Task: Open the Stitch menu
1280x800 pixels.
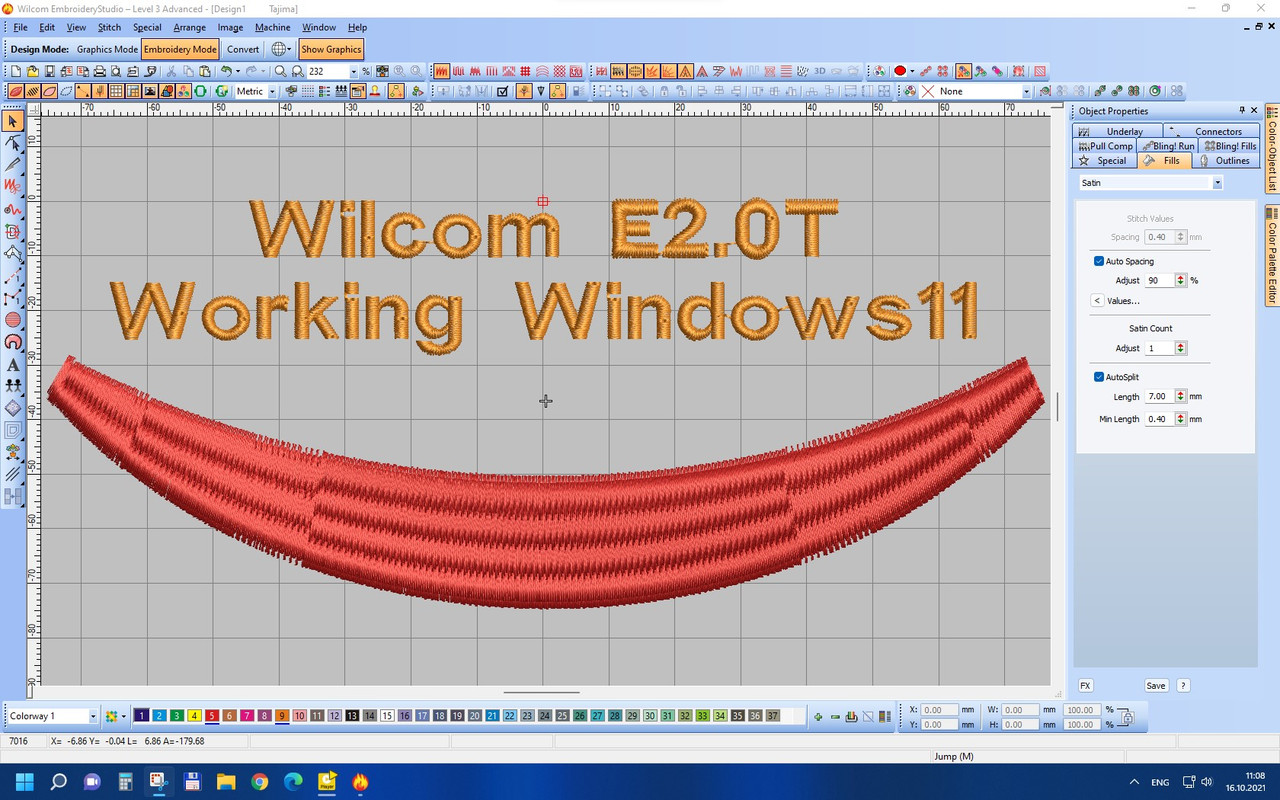Action: point(109,27)
